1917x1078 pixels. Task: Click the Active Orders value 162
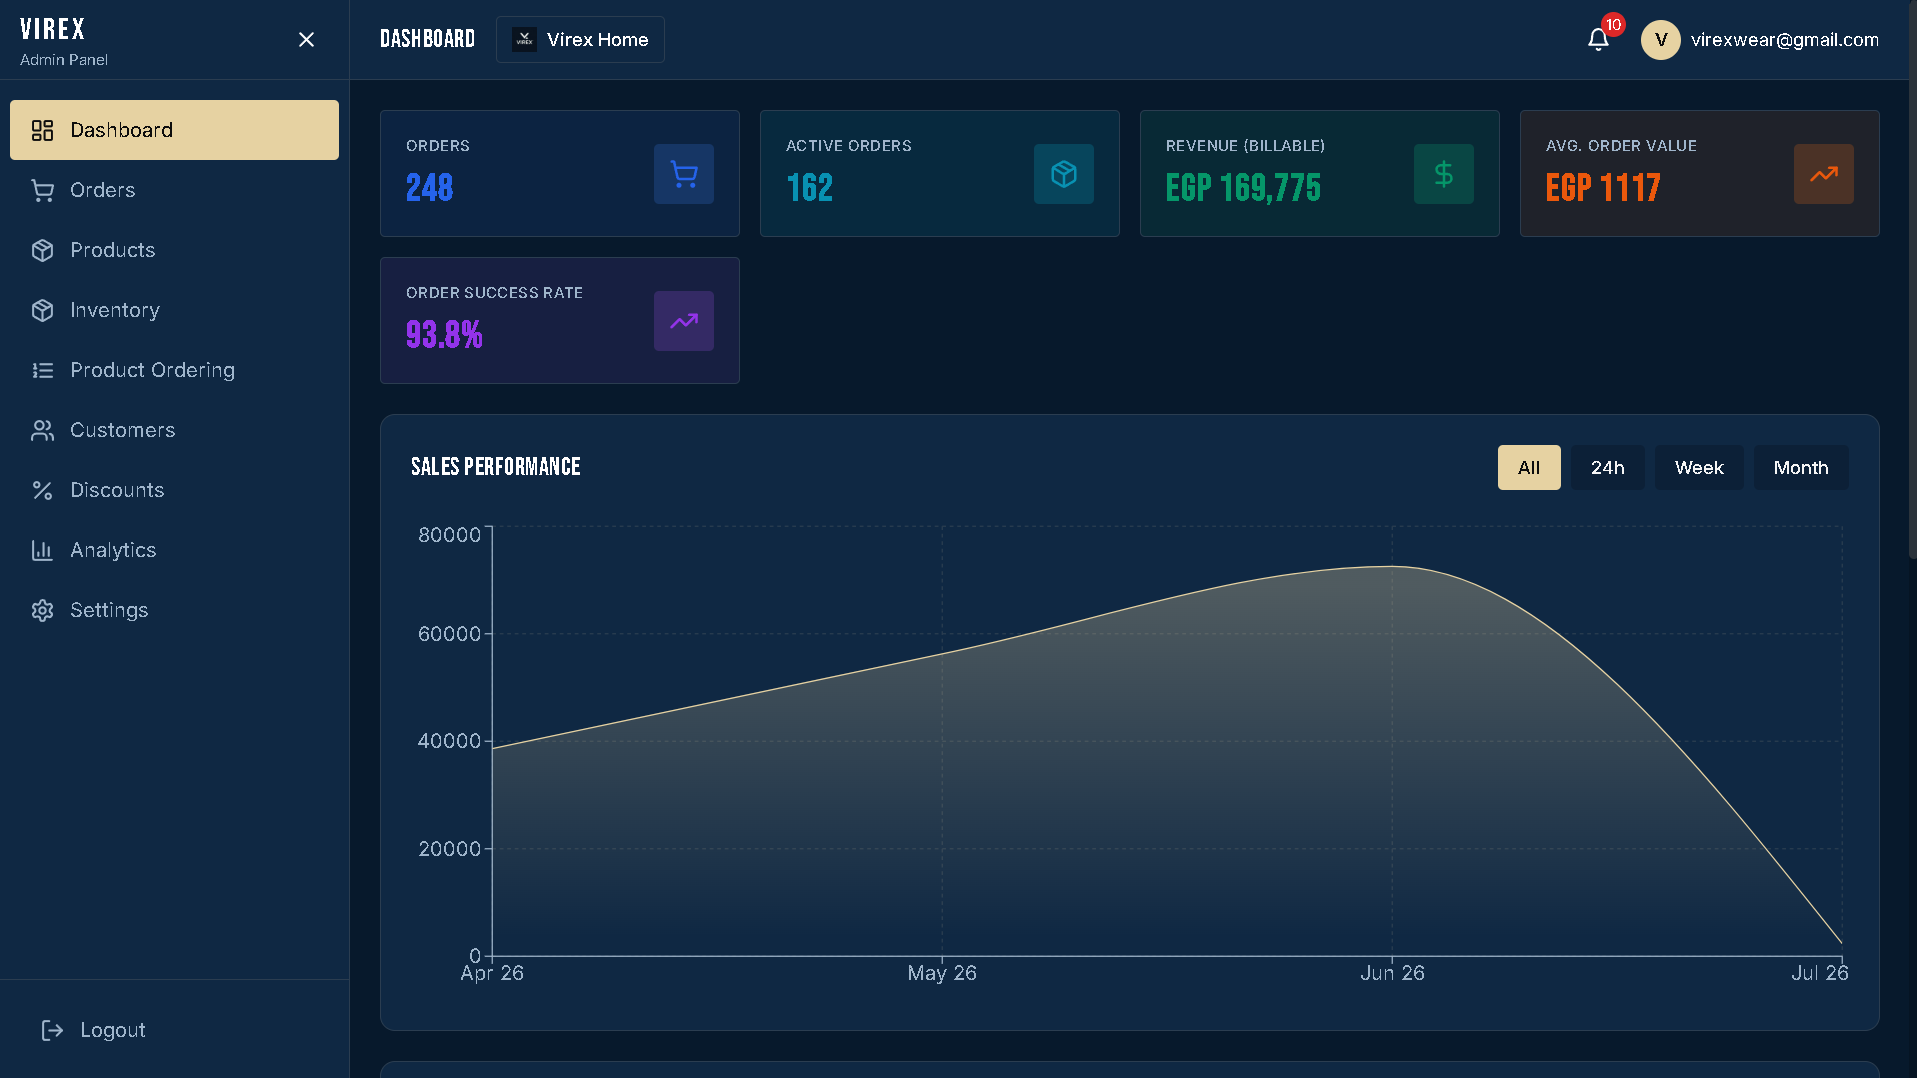(x=809, y=188)
